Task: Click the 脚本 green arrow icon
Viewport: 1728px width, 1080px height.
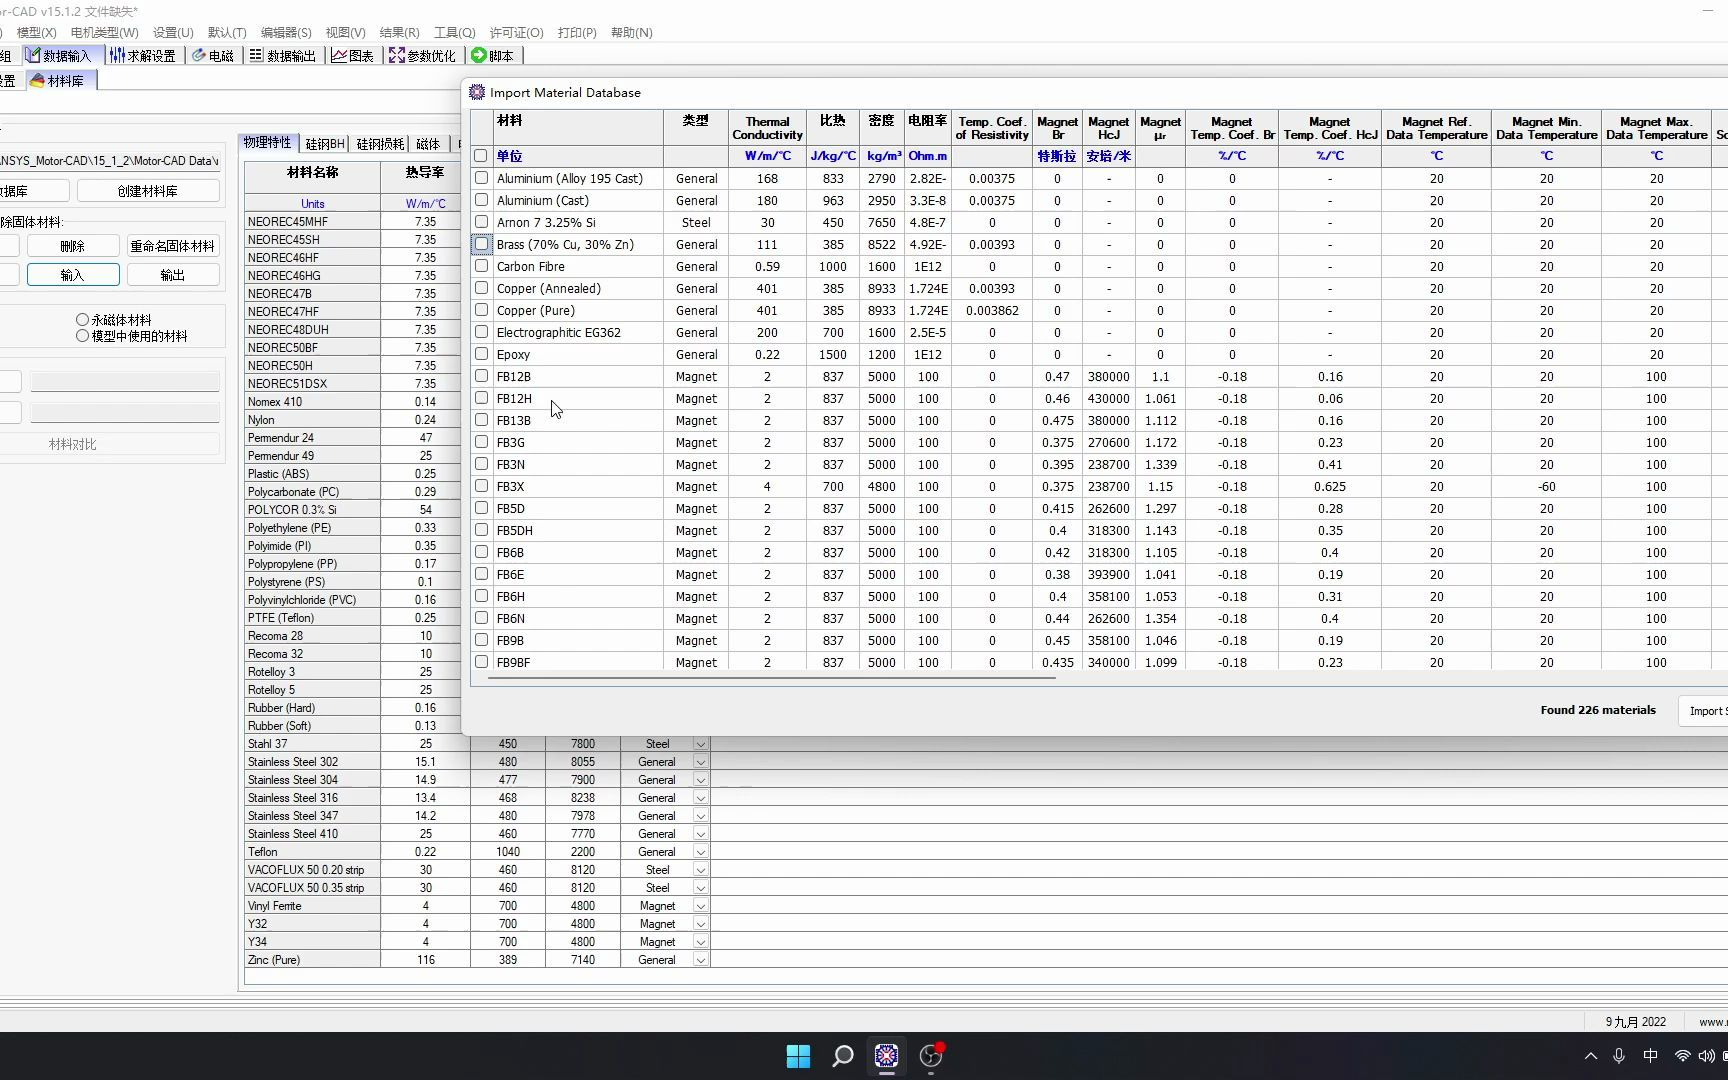Action: point(479,55)
